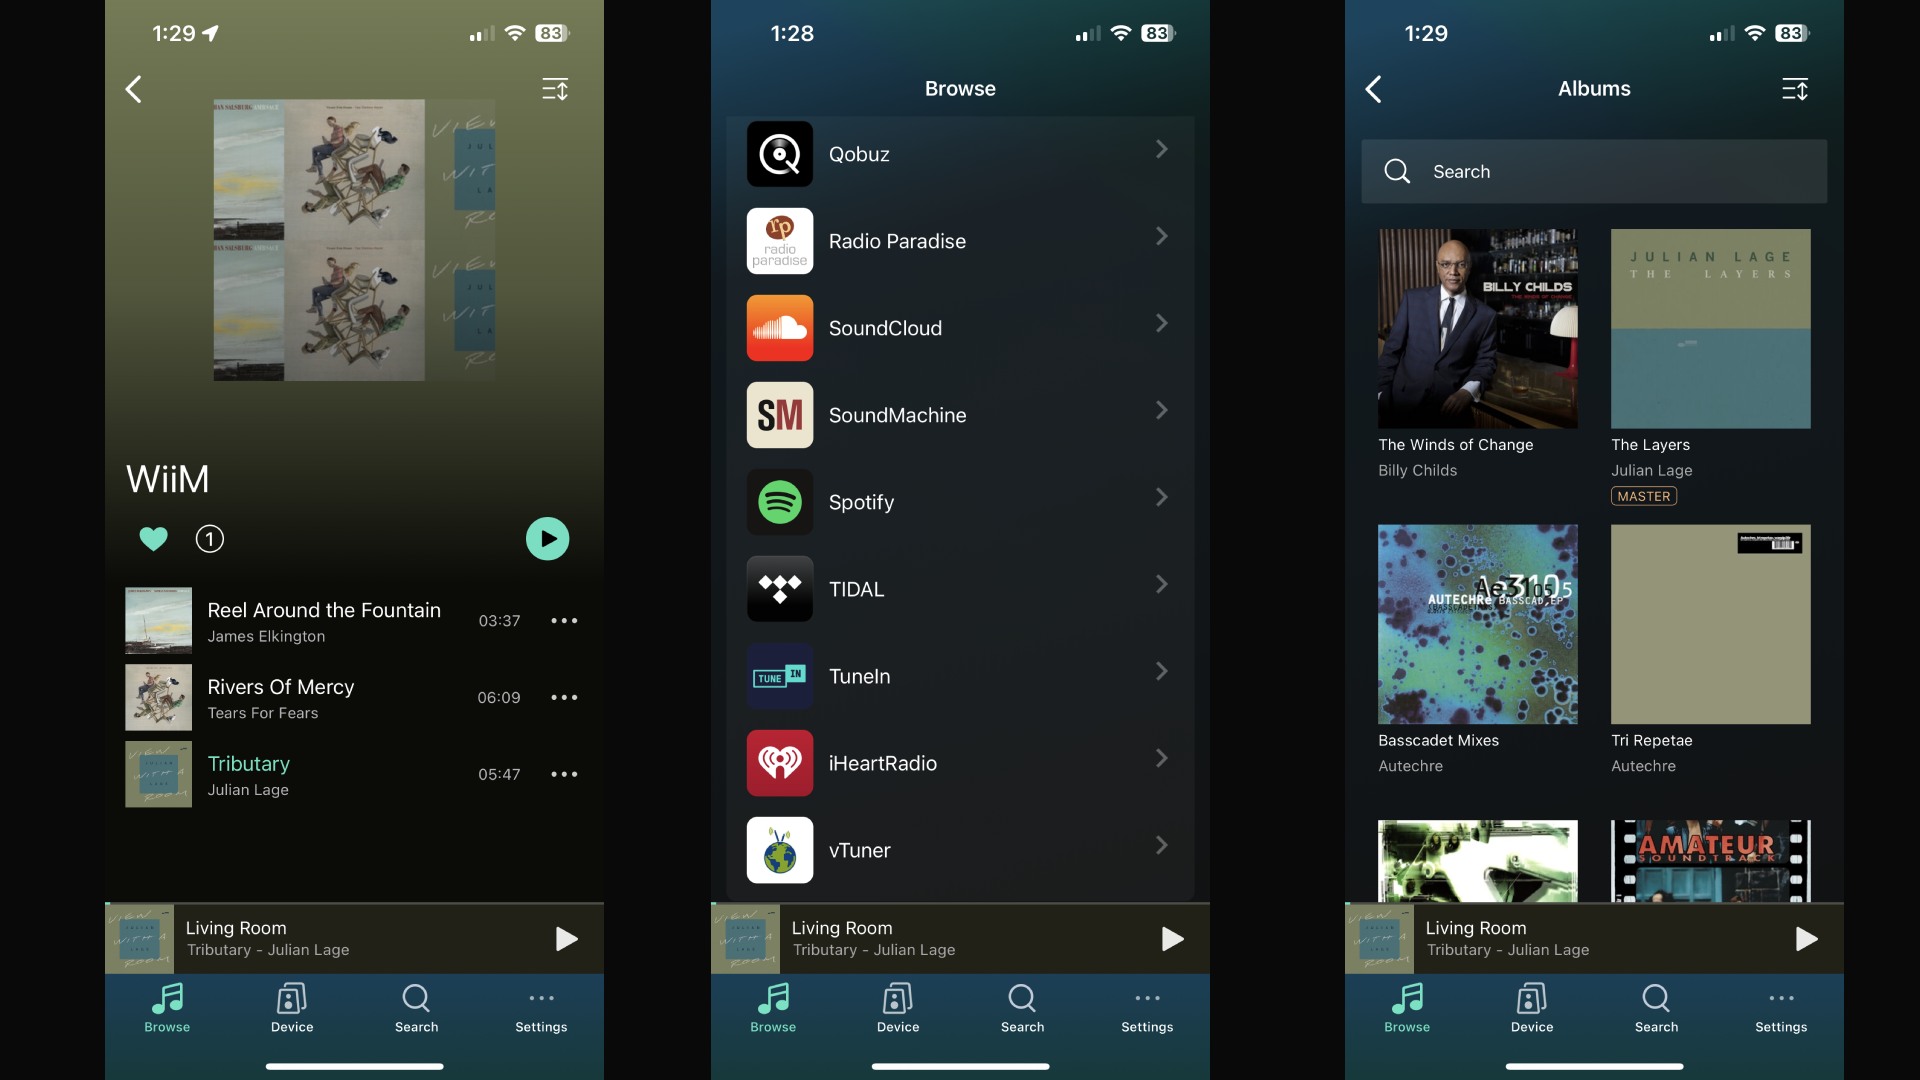Select the Device tab at bottom
Image resolution: width=1920 pixels, height=1080 pixels.
pos(291,1007)
